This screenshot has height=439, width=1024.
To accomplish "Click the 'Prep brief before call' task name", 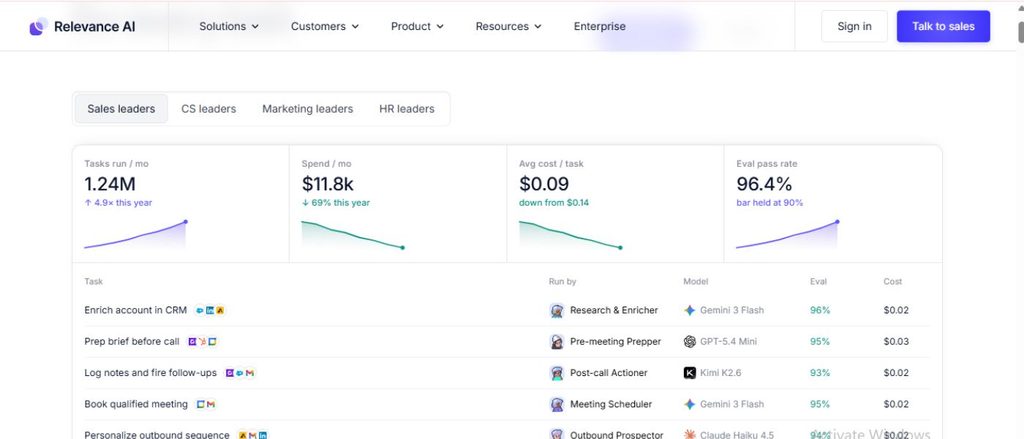I will pyautogui.click(x=132, y=342).
